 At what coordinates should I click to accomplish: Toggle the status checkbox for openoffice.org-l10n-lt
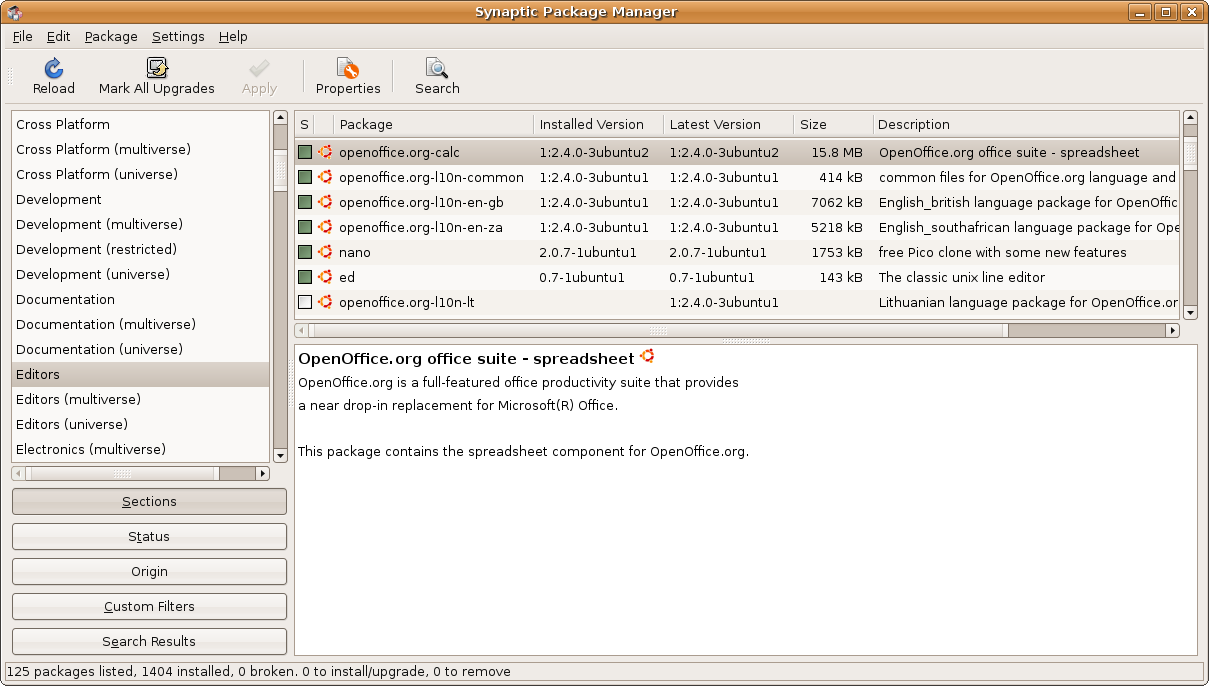305,302
